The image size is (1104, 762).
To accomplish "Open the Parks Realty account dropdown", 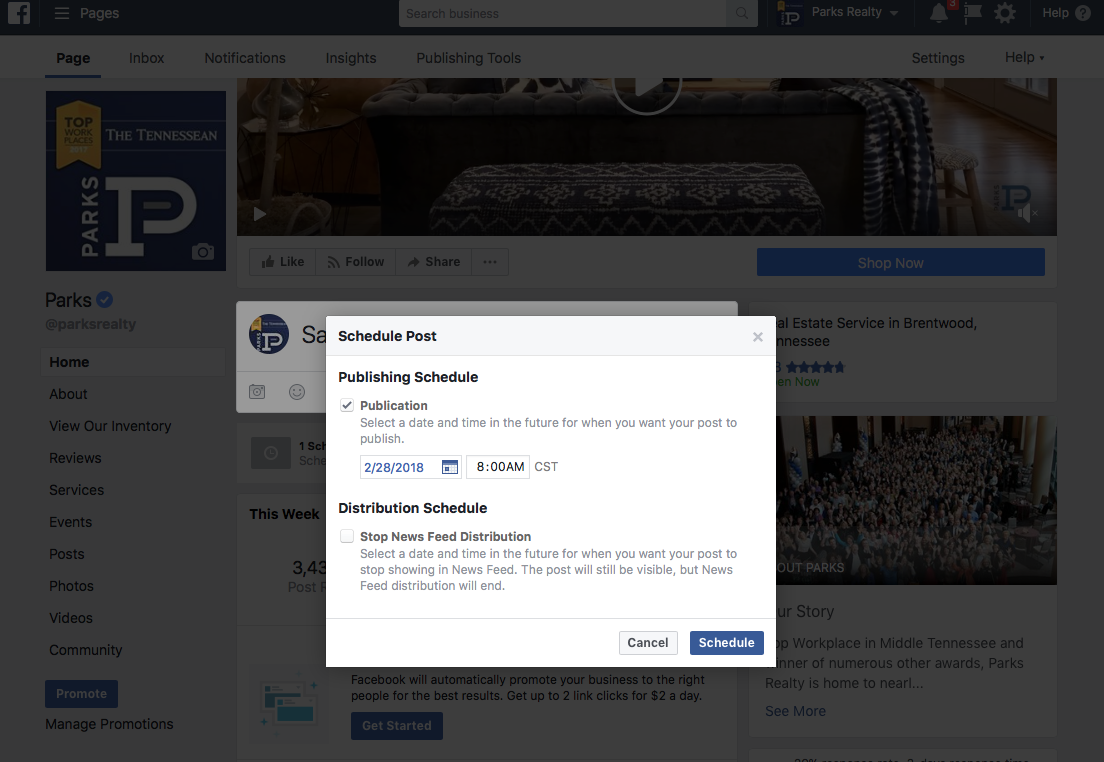I will click(854, 13).
